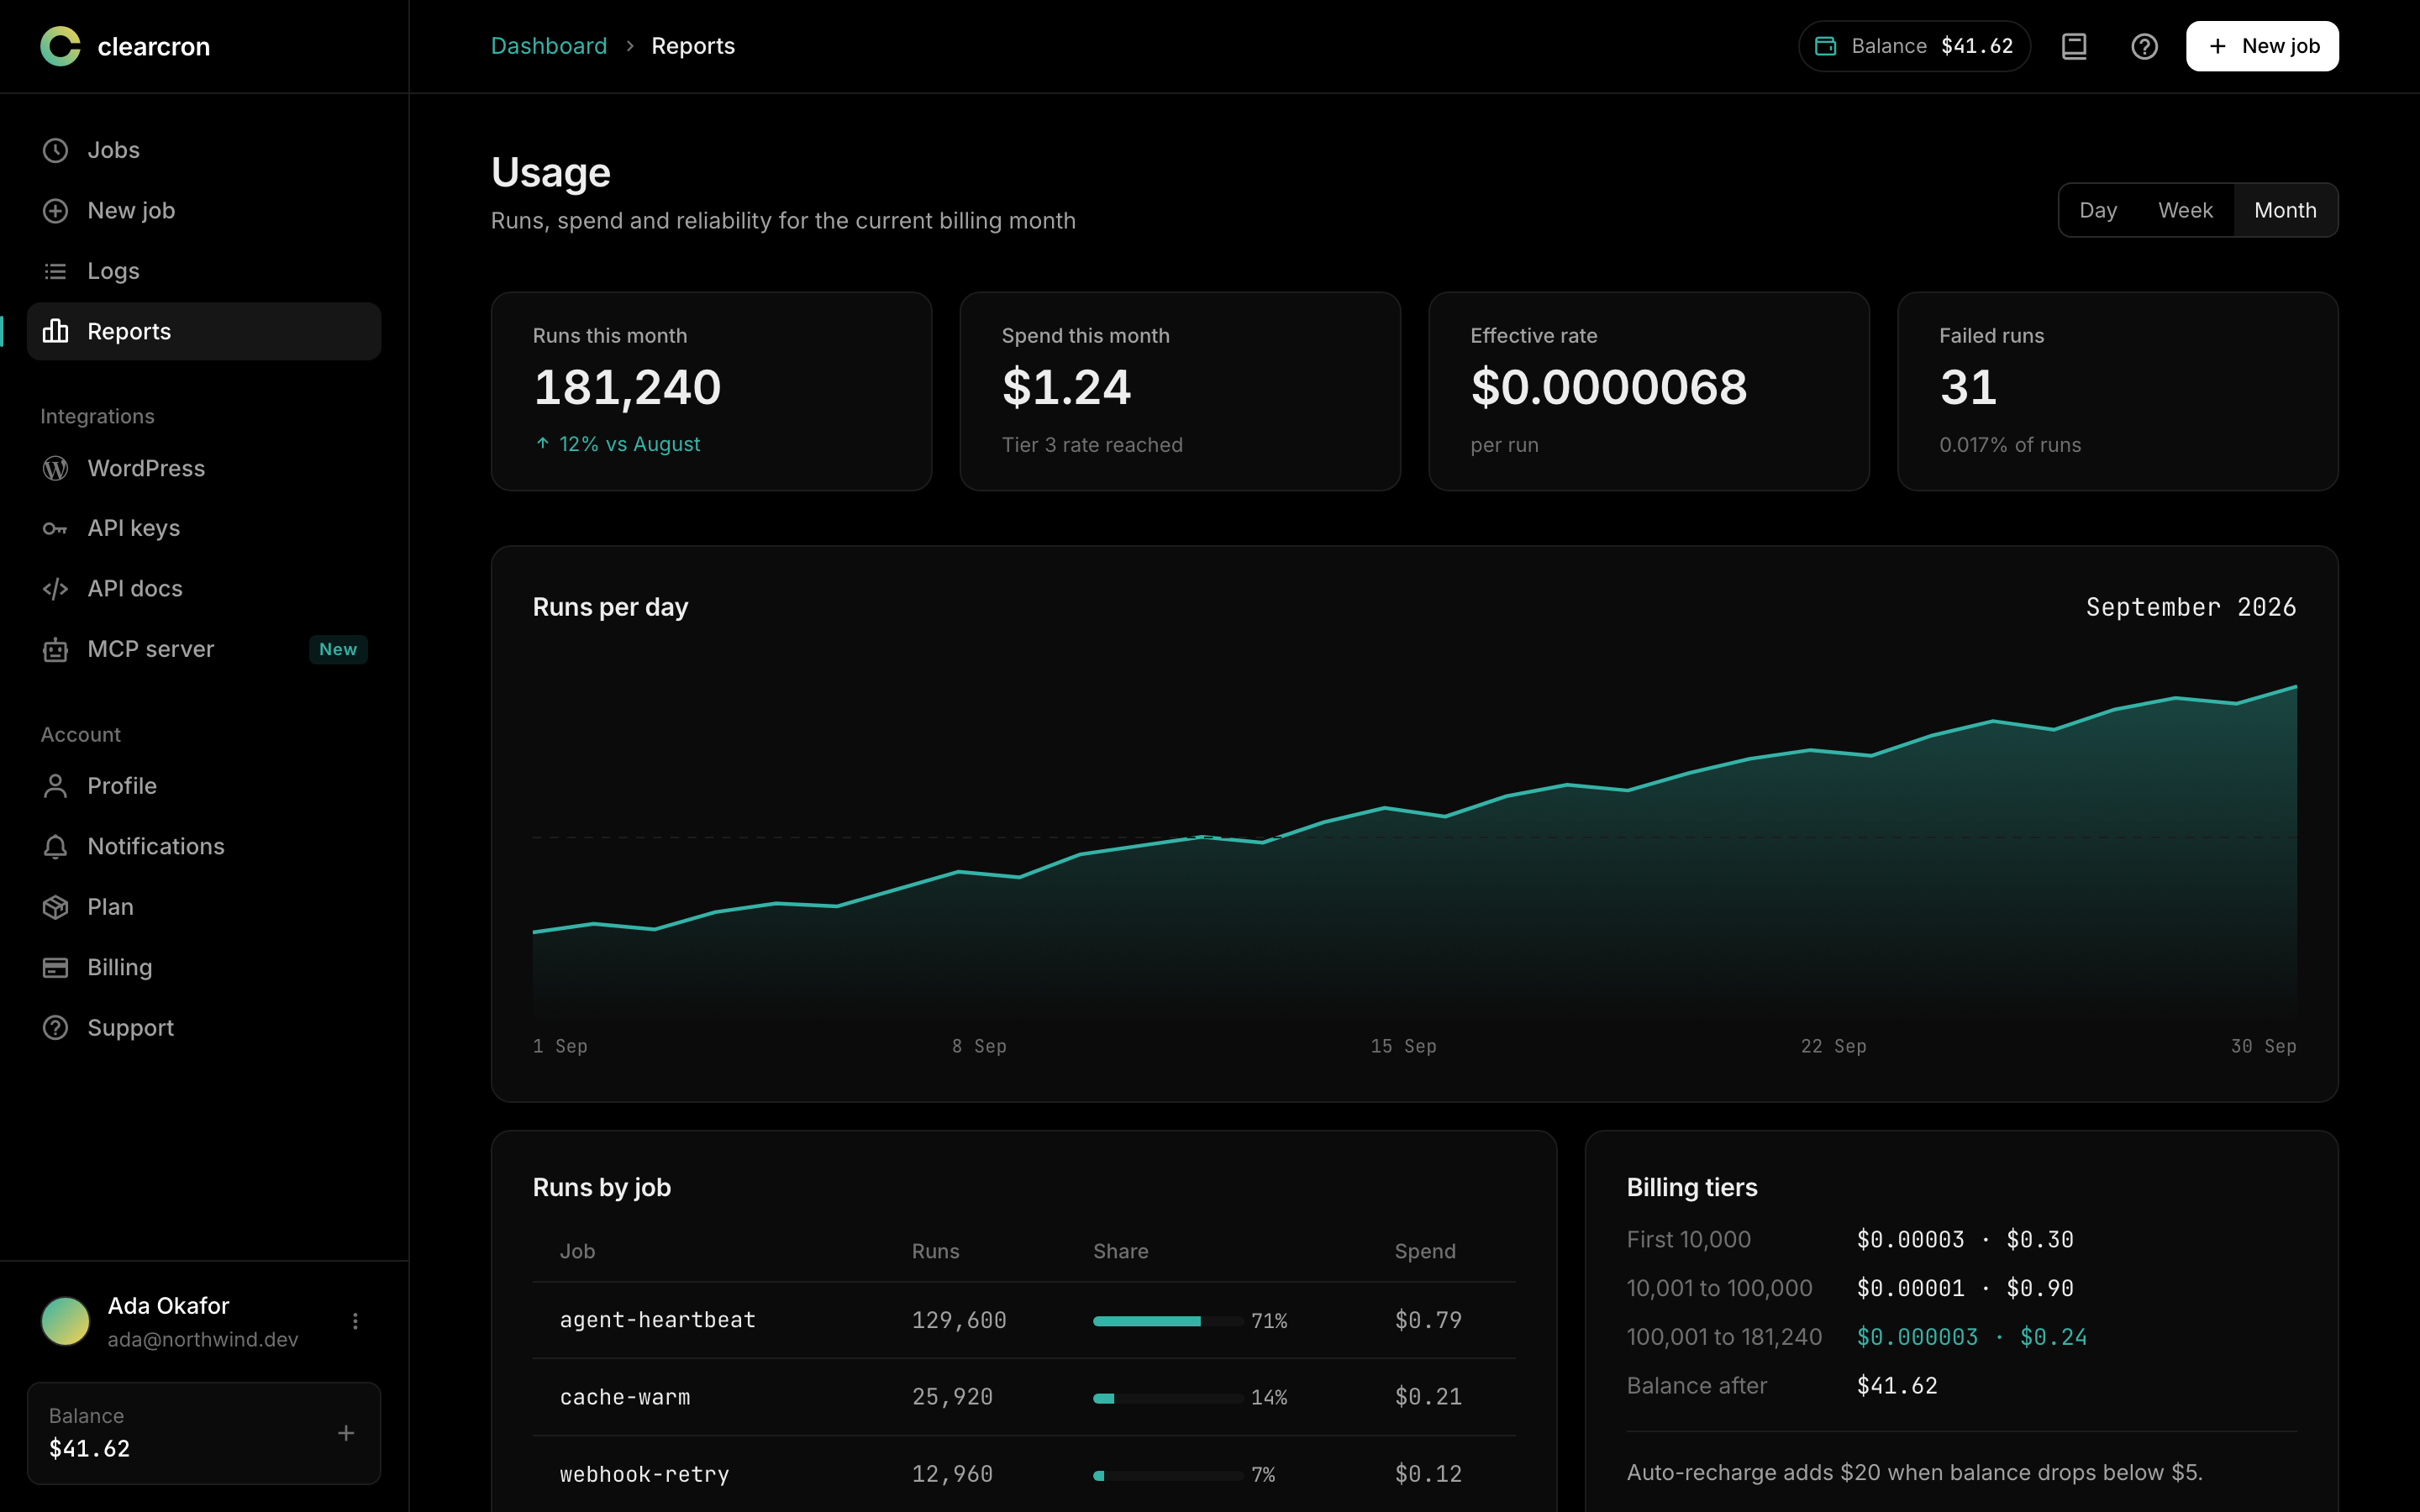Click the plus-circle icon beside New job in sidebar
This screenshot has width=2420, height=1512.
click(x=55, y=211)
